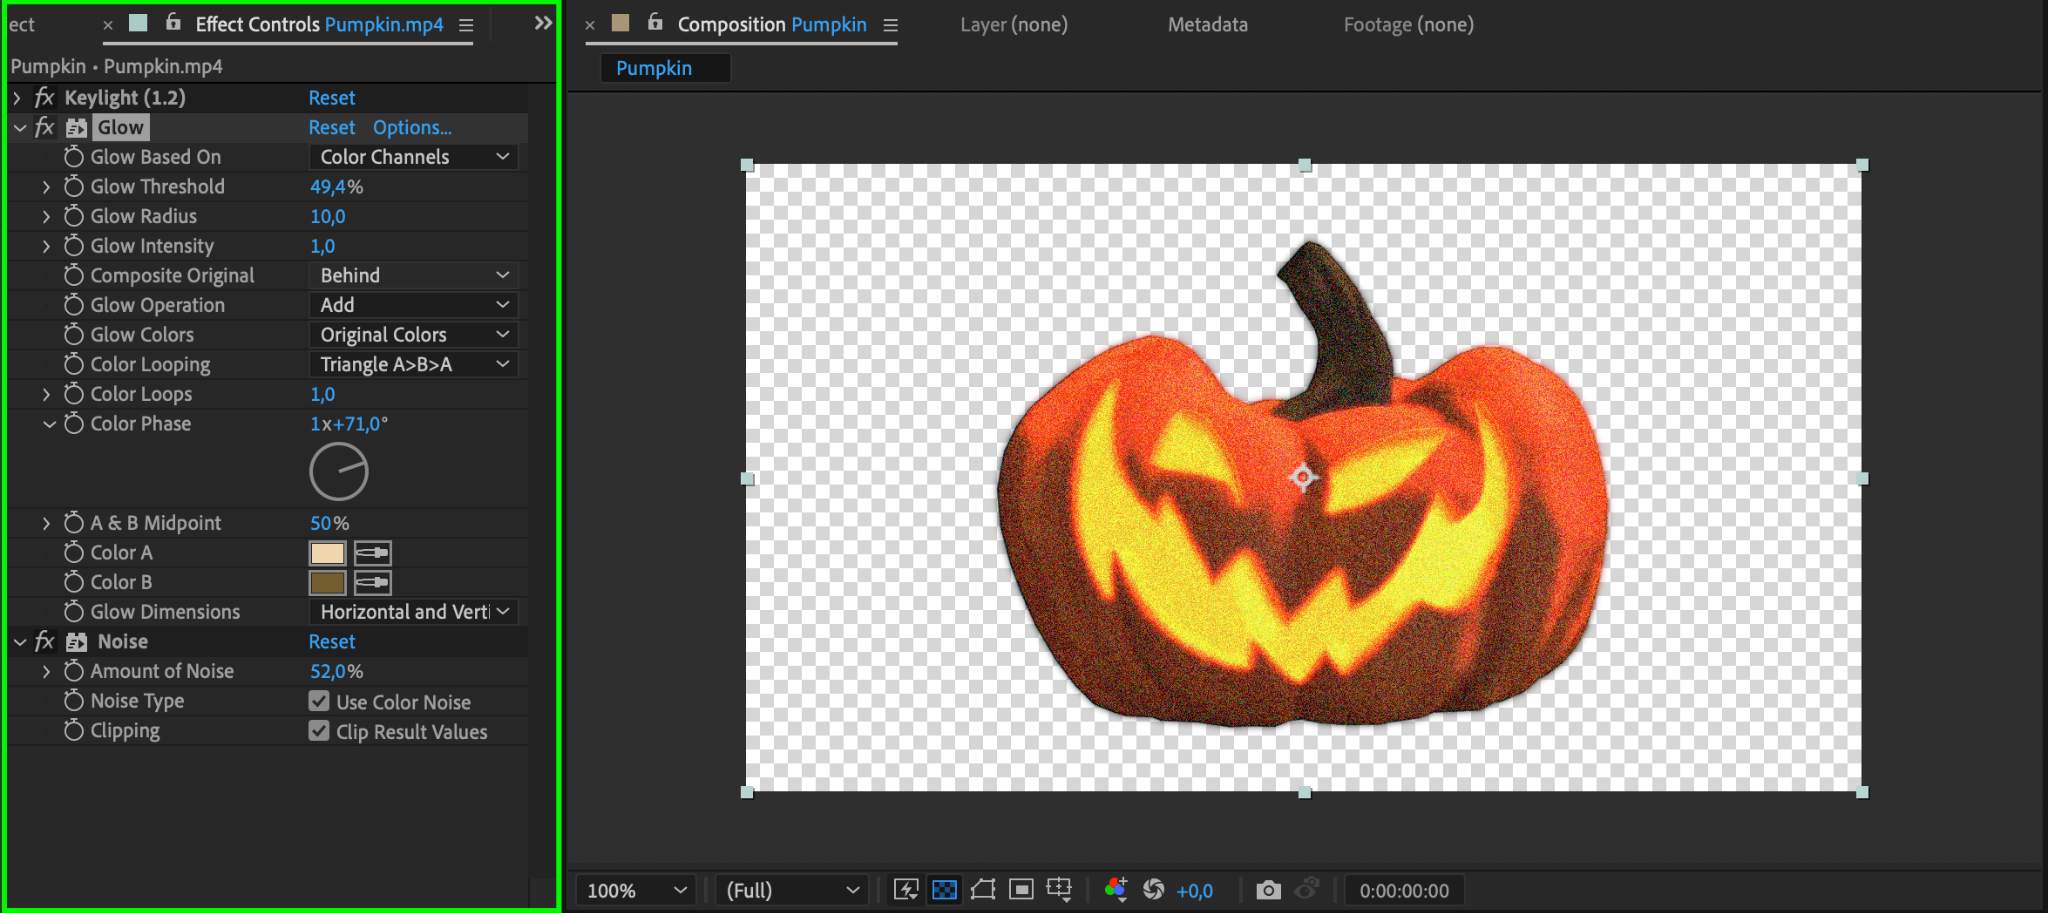Uncheck Clip Result Values checkbox
Screen dimensions: 2048x913
click(x=319, y=731)
